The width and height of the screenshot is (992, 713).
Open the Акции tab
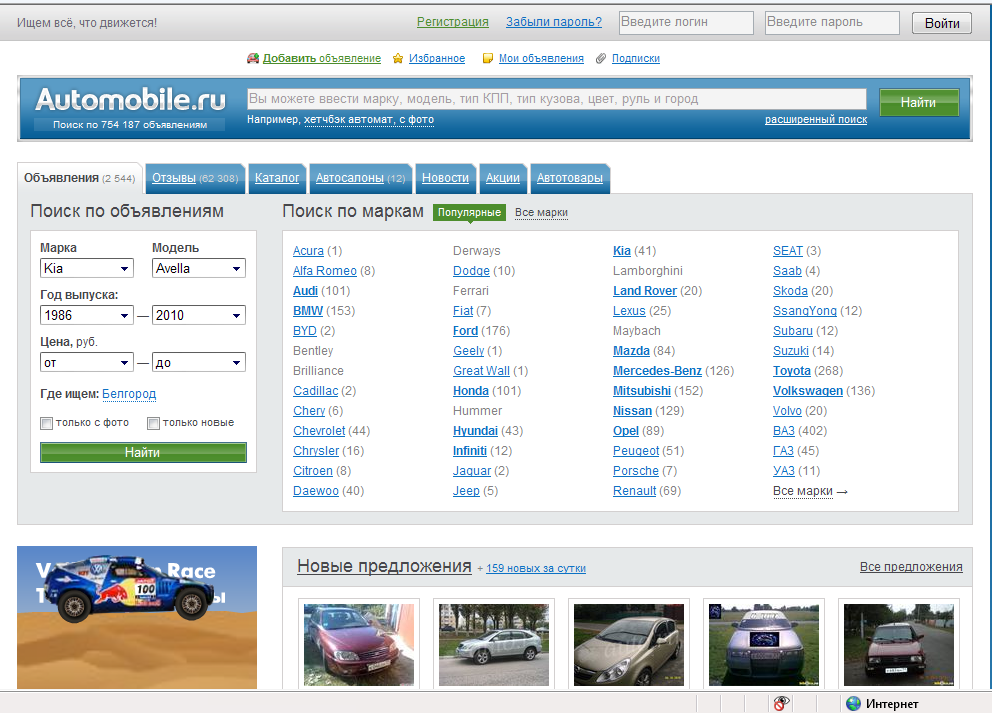[503, 178]
